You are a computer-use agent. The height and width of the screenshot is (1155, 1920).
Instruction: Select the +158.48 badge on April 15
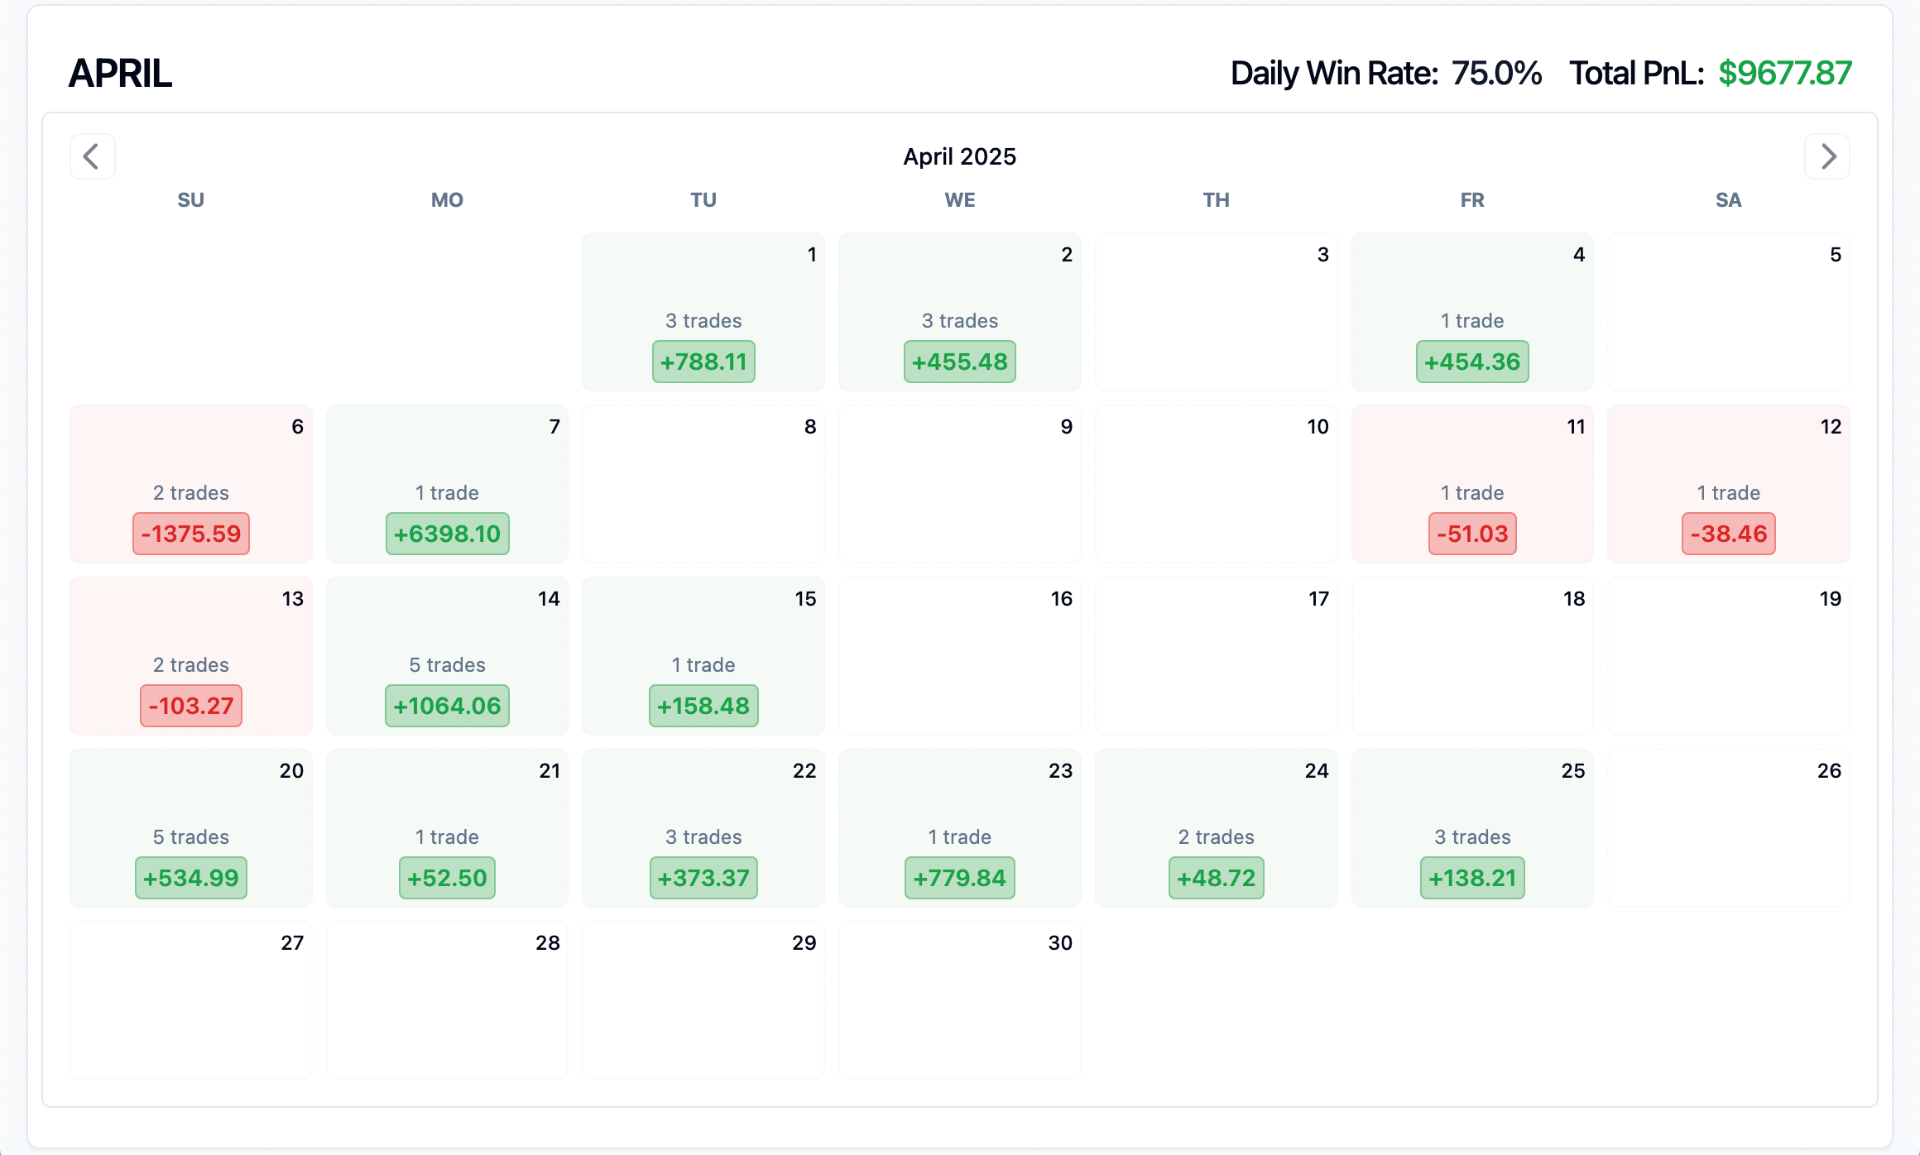pos(703,706)
